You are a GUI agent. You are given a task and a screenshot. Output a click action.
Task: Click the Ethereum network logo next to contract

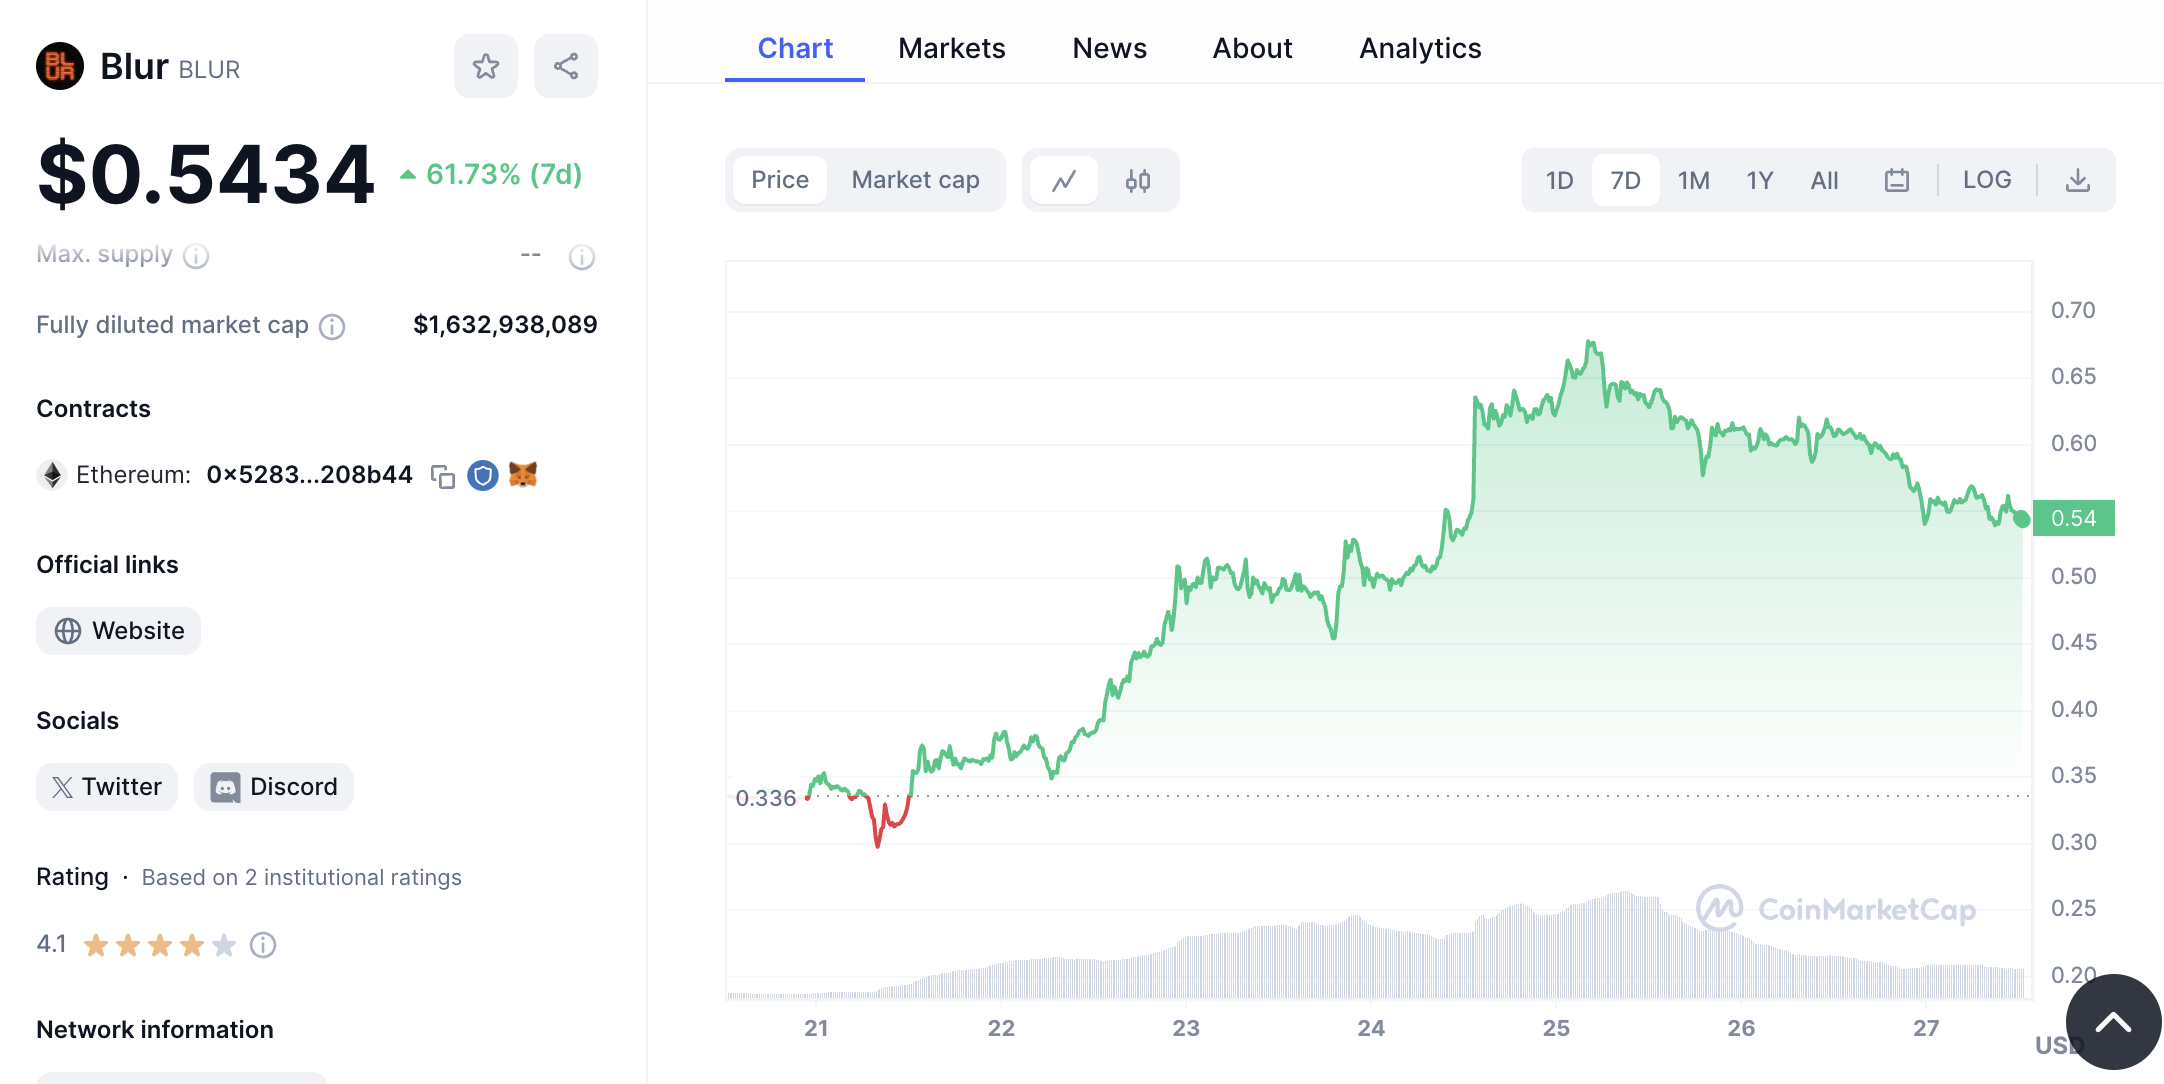(52, 474)
